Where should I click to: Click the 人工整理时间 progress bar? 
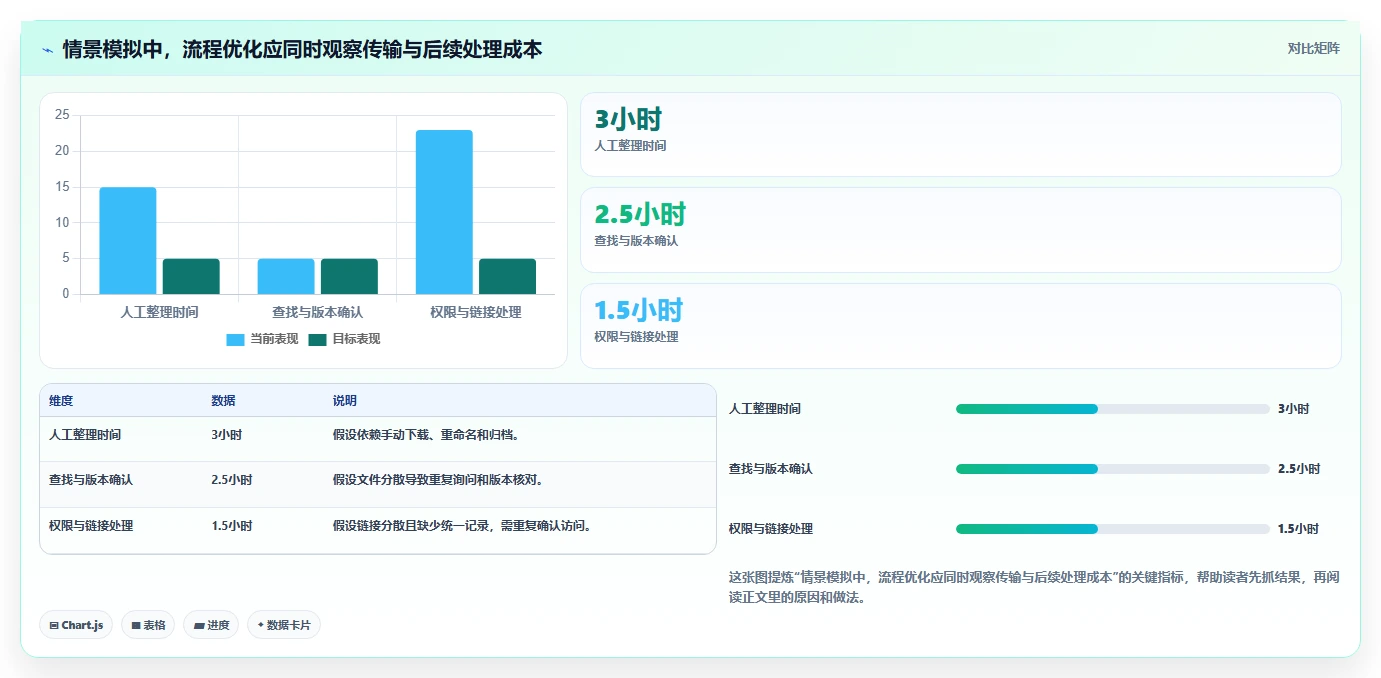(x=1112, y=409)
